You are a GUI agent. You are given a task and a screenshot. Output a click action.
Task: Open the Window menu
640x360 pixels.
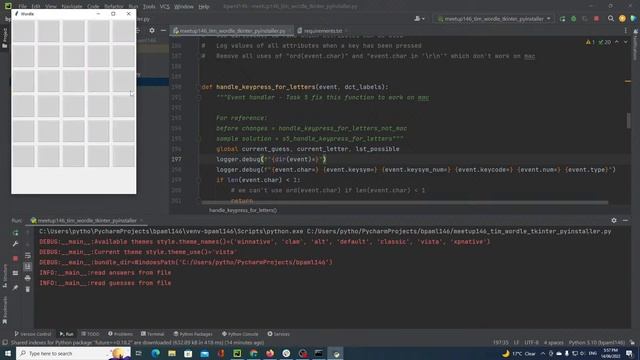coord(184,7)
